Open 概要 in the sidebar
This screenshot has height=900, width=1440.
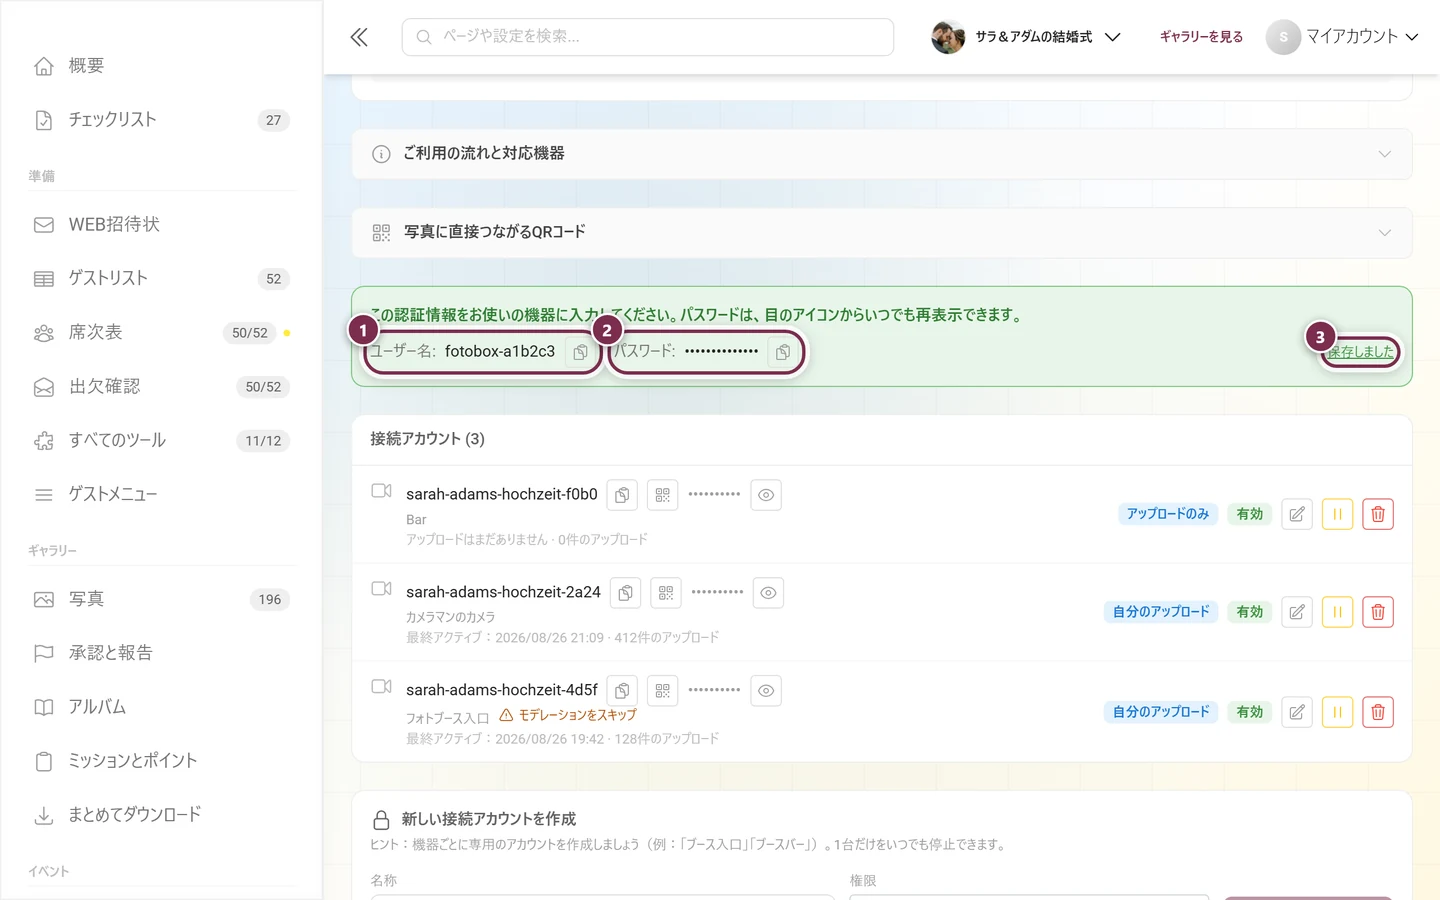tap(161, 66)
